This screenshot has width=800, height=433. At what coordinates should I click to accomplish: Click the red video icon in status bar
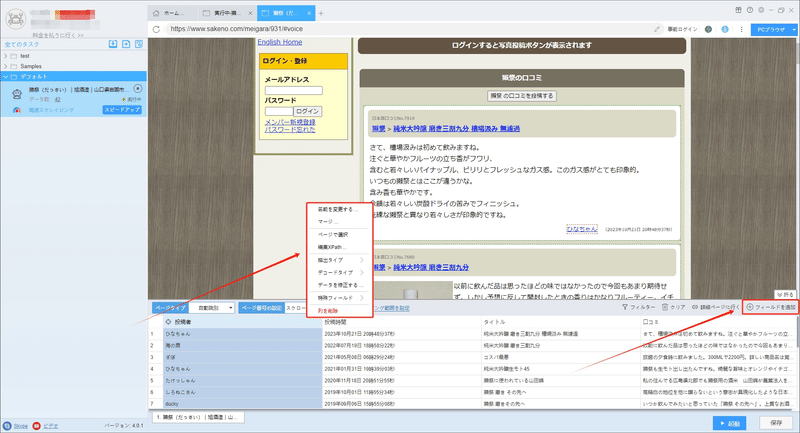point(36,426)
